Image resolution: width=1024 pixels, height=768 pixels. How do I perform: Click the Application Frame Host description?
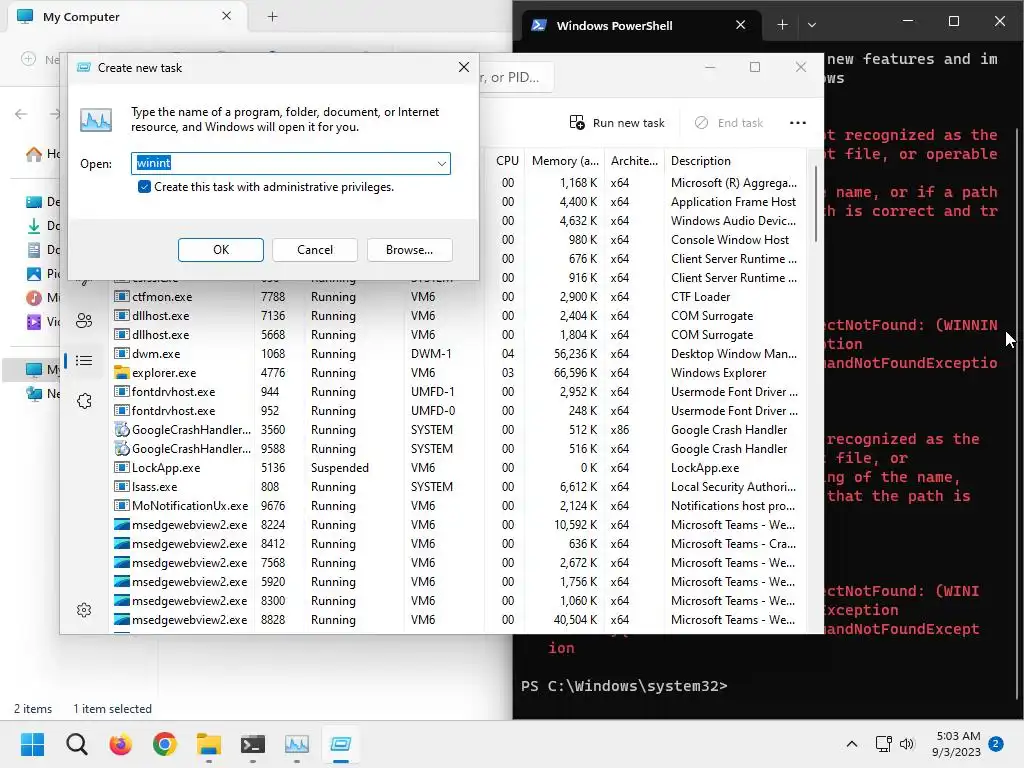point(733,202)
